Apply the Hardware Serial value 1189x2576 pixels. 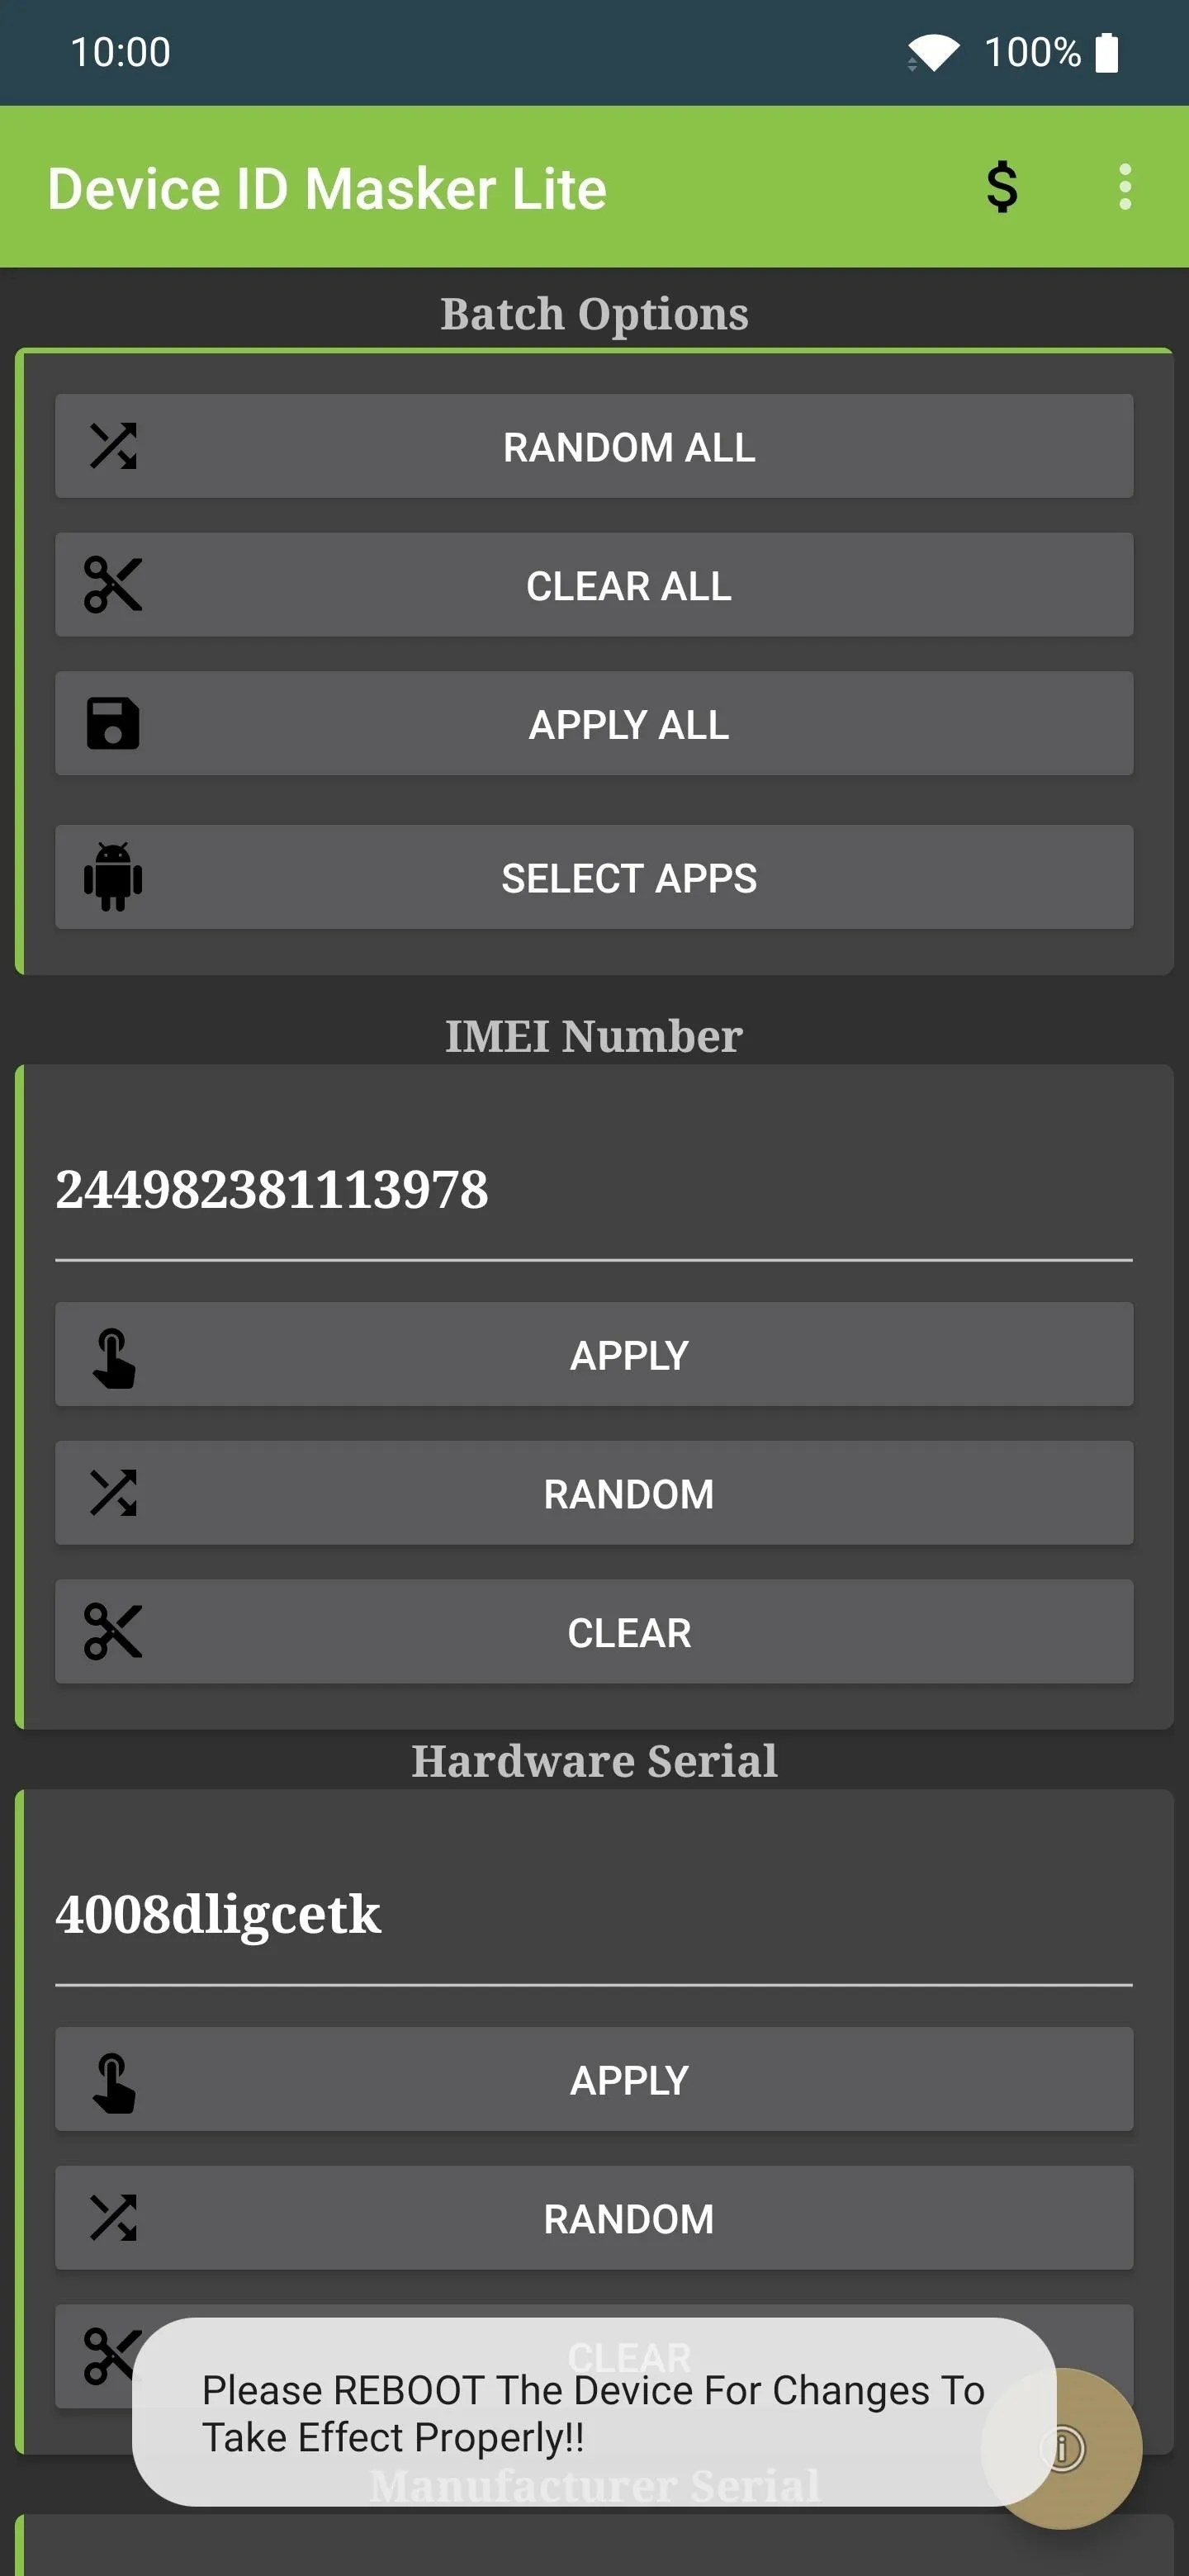click(x=594, y=2079)
